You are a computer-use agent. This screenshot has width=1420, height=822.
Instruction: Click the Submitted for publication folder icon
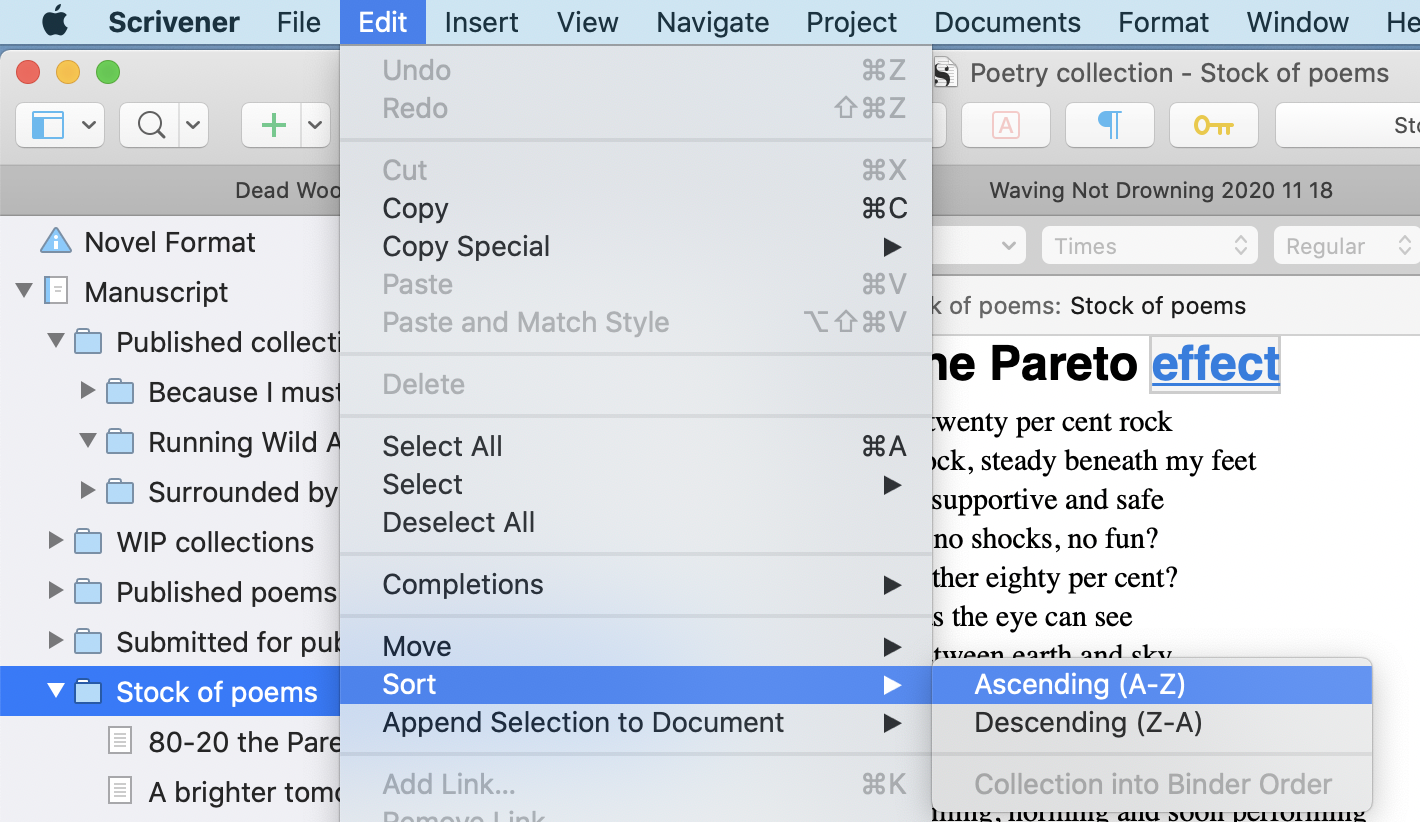point(88,642)
